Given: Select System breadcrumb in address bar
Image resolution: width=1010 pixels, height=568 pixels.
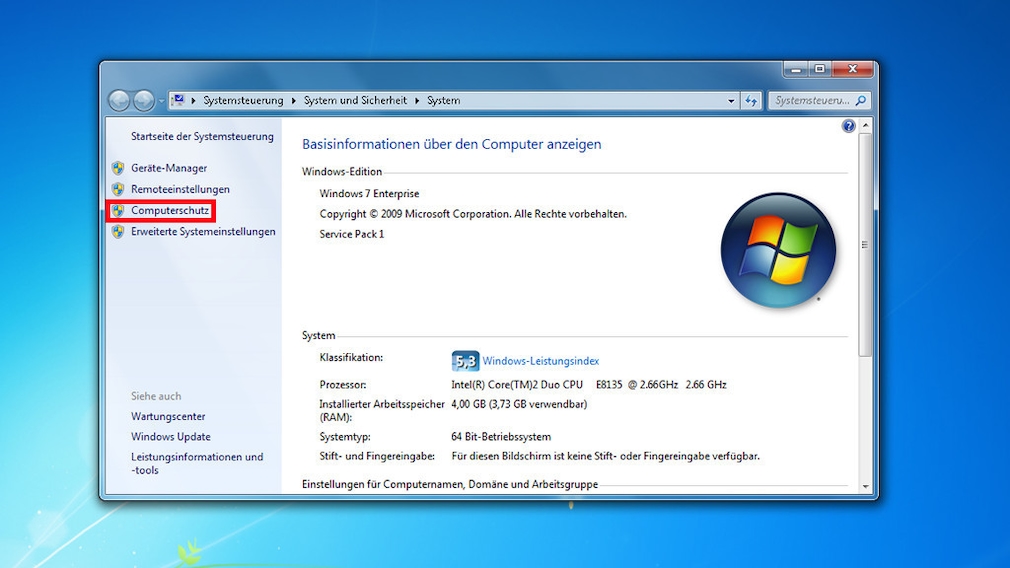Looking at the screenshot, I should coord(444,100).
